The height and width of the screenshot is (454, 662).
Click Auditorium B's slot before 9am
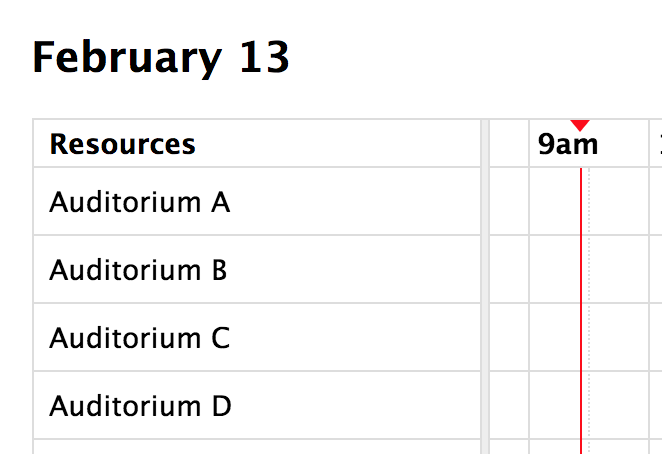[x=509, y=270]
